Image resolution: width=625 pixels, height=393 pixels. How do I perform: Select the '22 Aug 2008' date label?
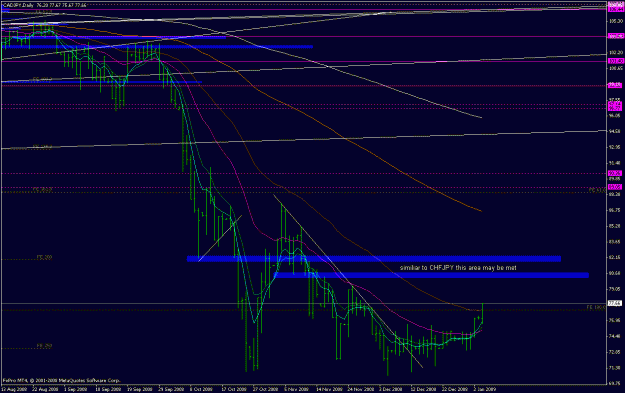[45, 389]
